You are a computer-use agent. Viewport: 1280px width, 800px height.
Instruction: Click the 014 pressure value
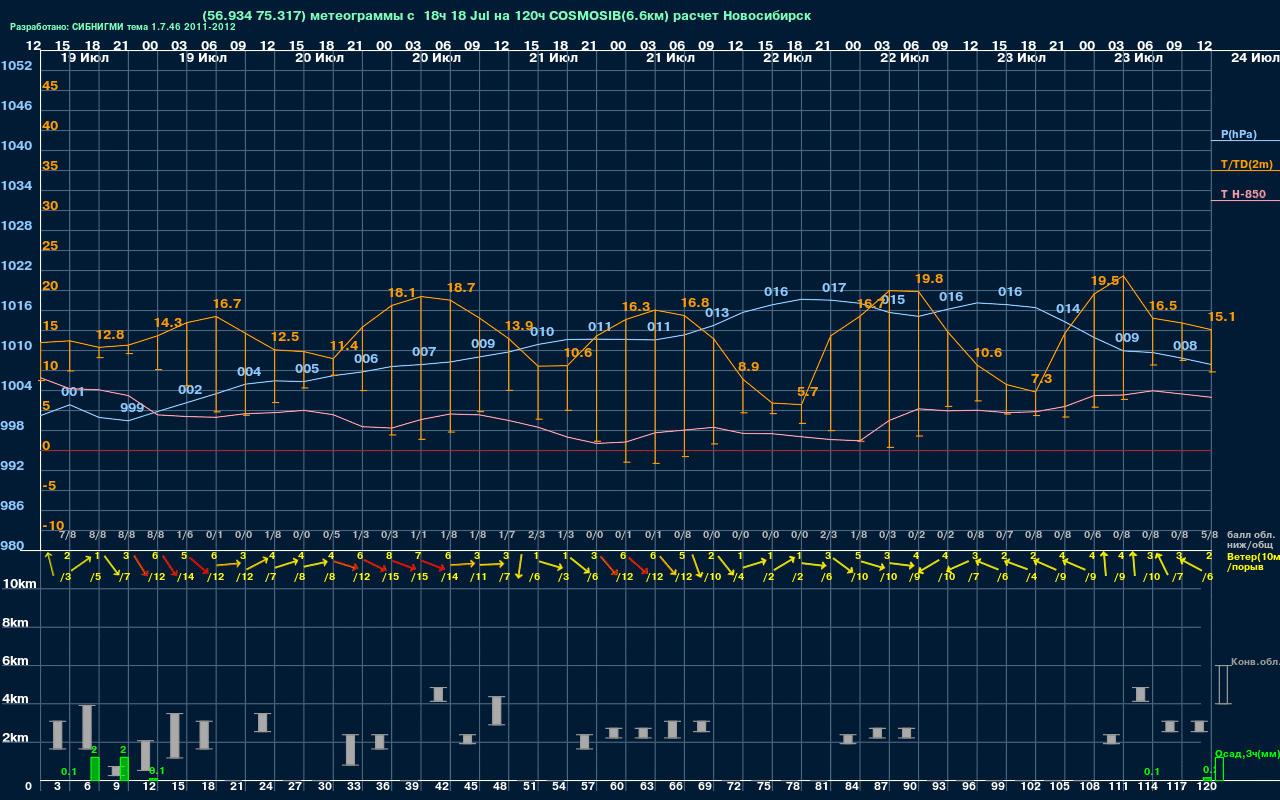tap(1068, 309)
